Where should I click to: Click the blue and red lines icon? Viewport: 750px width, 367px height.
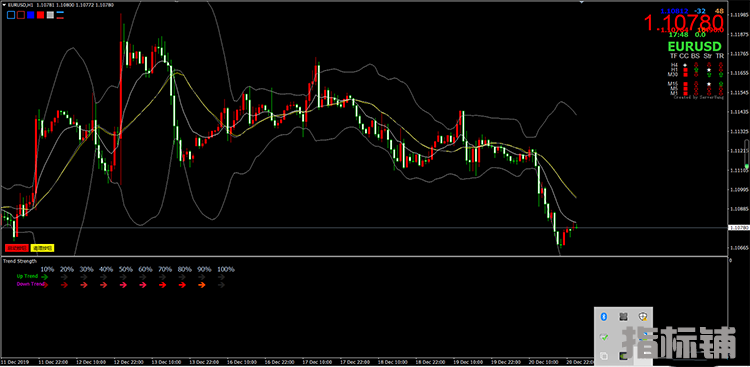(x=60, y=15)
